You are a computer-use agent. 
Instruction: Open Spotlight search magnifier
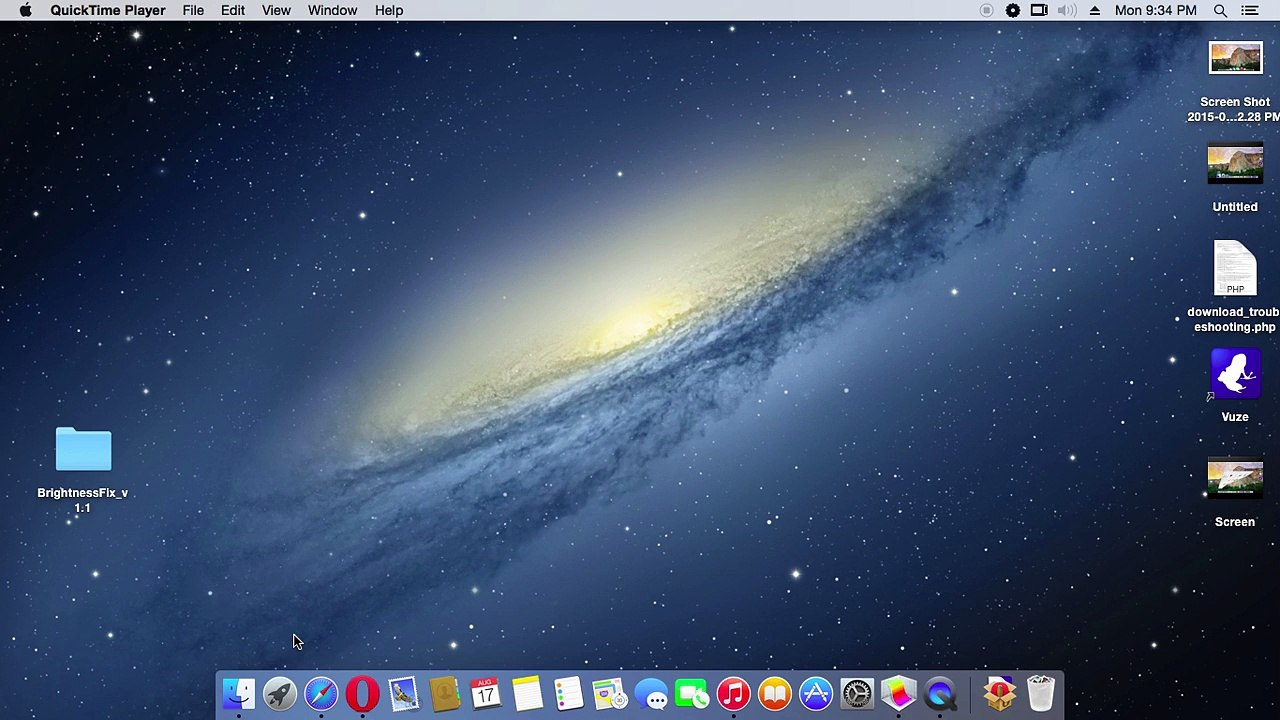coord(1220,10)
